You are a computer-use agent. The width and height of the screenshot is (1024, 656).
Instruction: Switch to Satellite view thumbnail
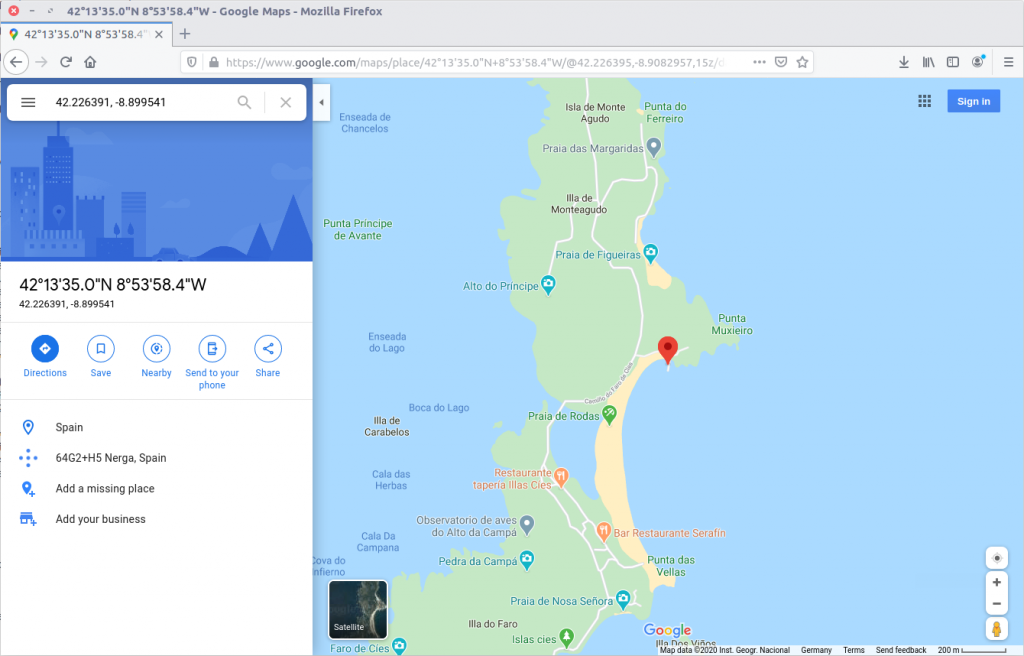click(x=358, y=609)
